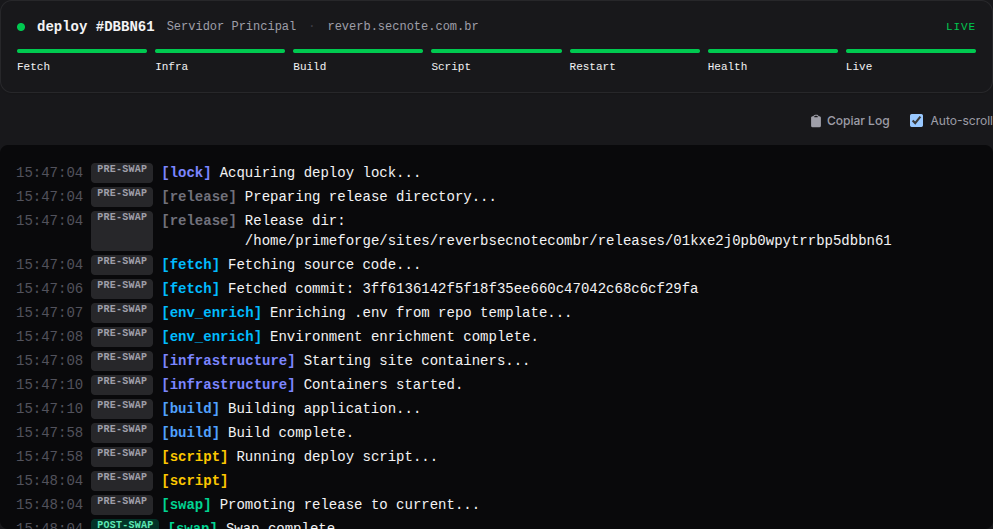This screenshot has width=993, height=529.
Task: Click the Preparing release directory log line
Action: pyautogui.click(x=370, y=196)
